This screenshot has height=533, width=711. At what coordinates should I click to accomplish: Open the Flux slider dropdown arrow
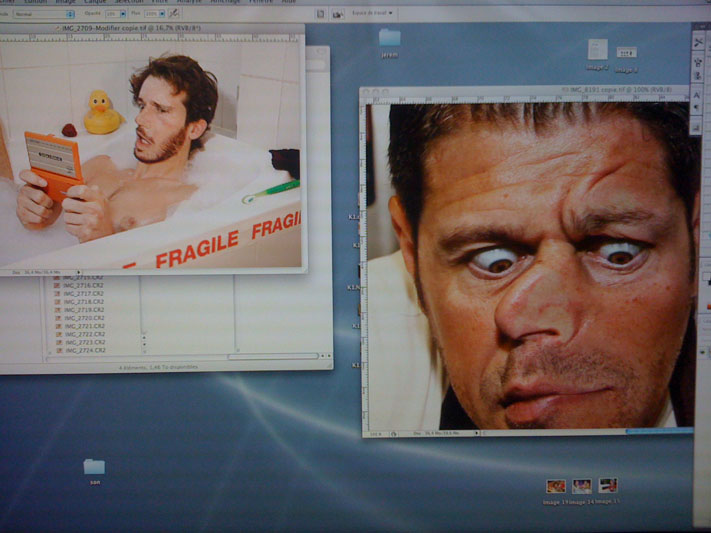[x=162, y=14]
